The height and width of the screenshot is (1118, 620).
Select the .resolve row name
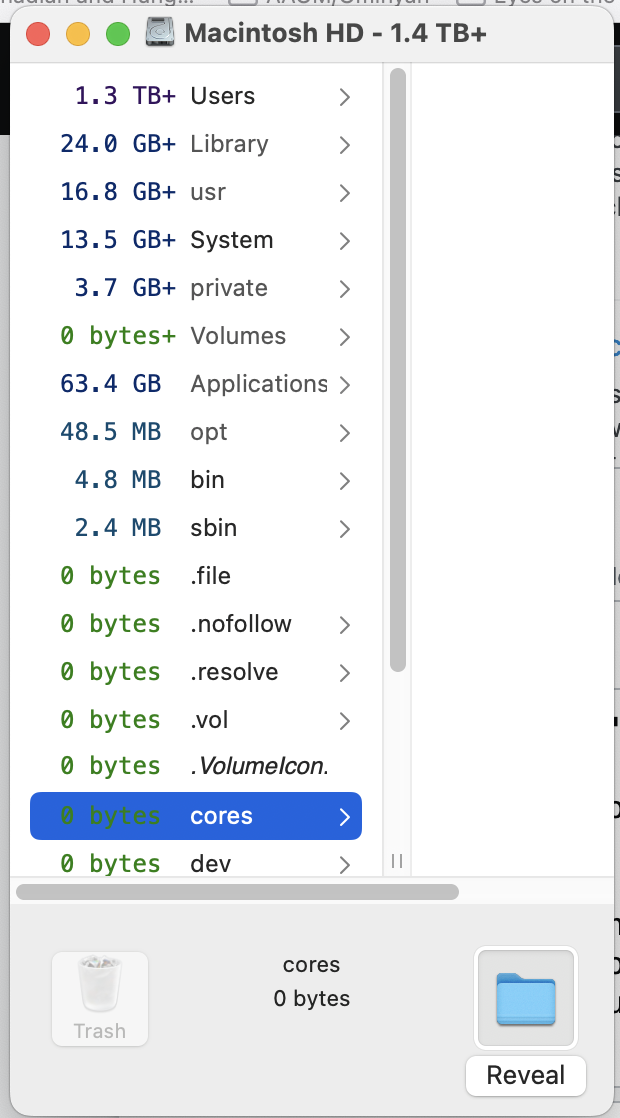tap(234, 672)
